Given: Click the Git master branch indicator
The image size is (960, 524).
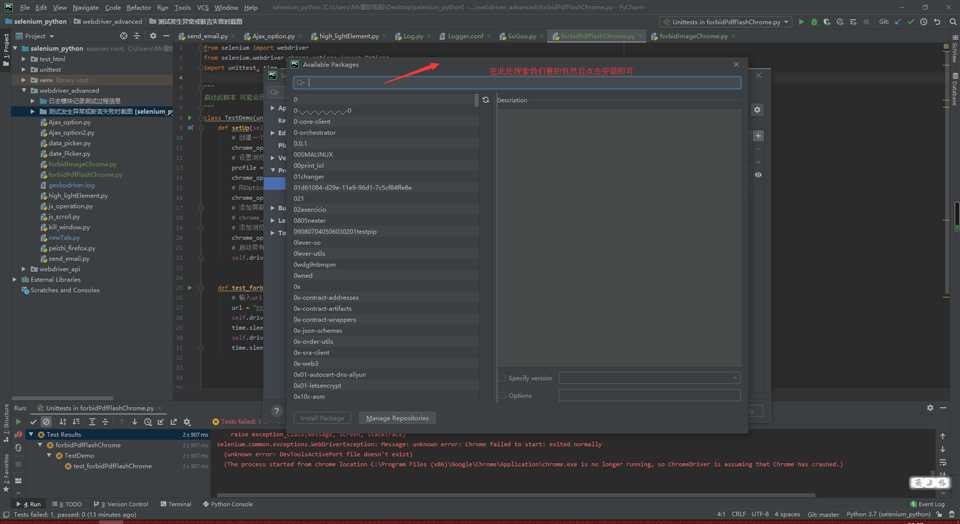Looking at the screenshot, I should click(823, 515).
